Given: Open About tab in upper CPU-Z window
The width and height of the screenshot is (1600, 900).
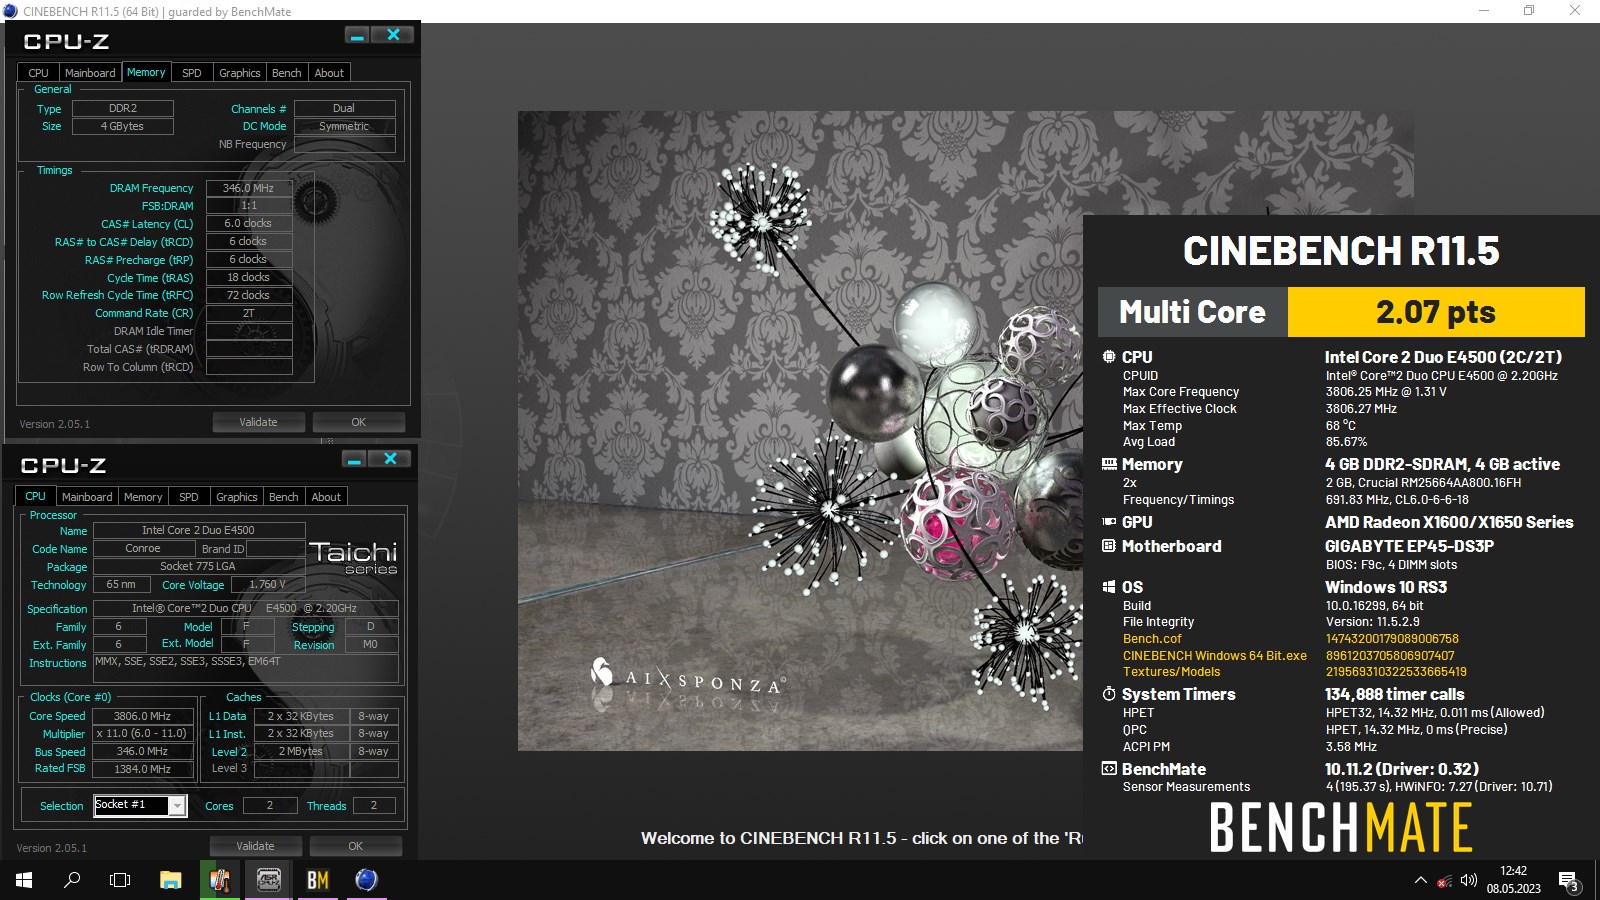Looking at the screenshot, I should [x=329, y=73].
